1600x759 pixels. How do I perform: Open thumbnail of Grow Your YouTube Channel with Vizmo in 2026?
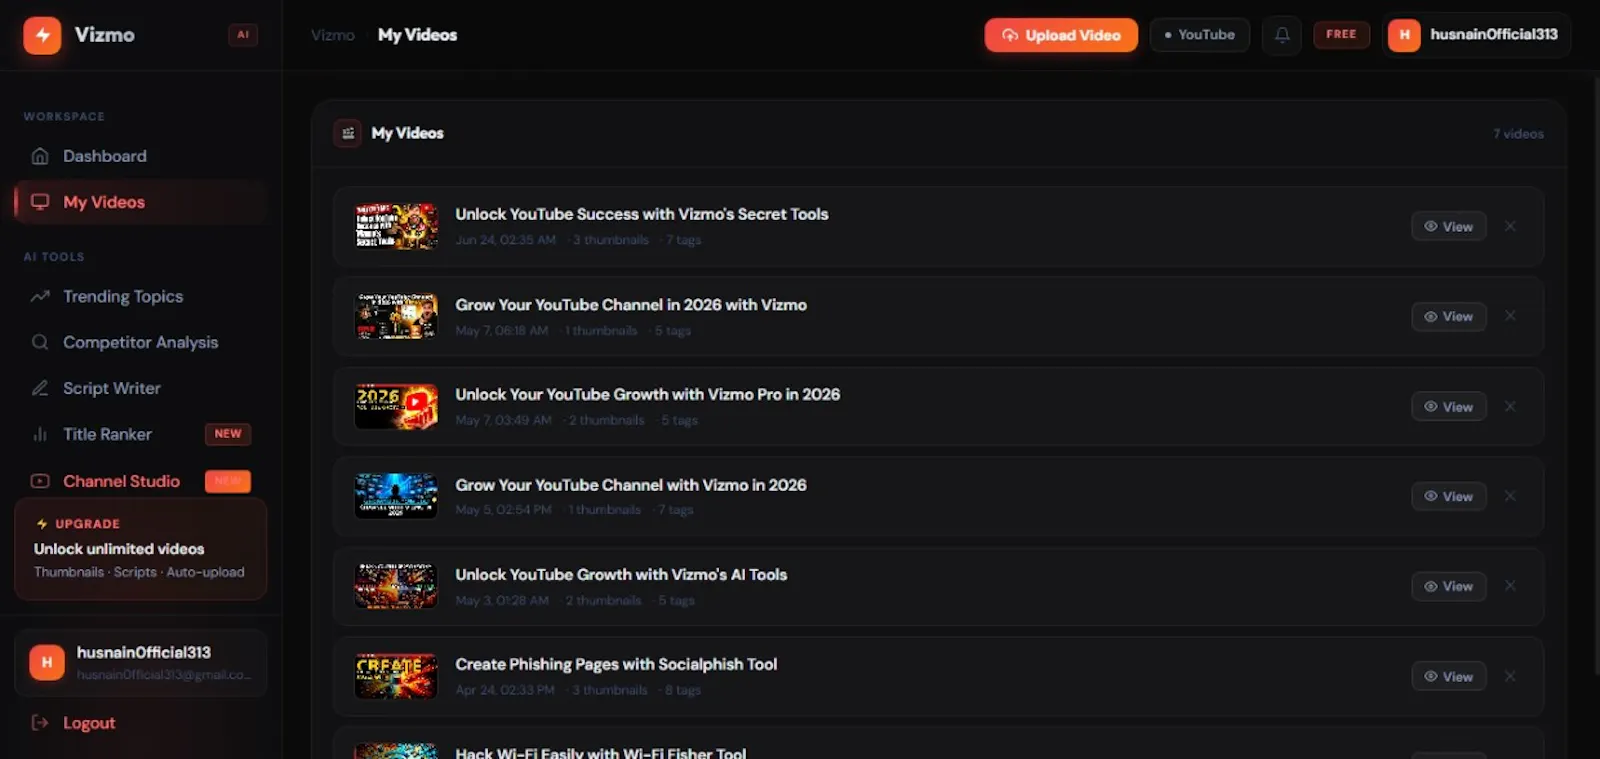[x=396, y=496]
